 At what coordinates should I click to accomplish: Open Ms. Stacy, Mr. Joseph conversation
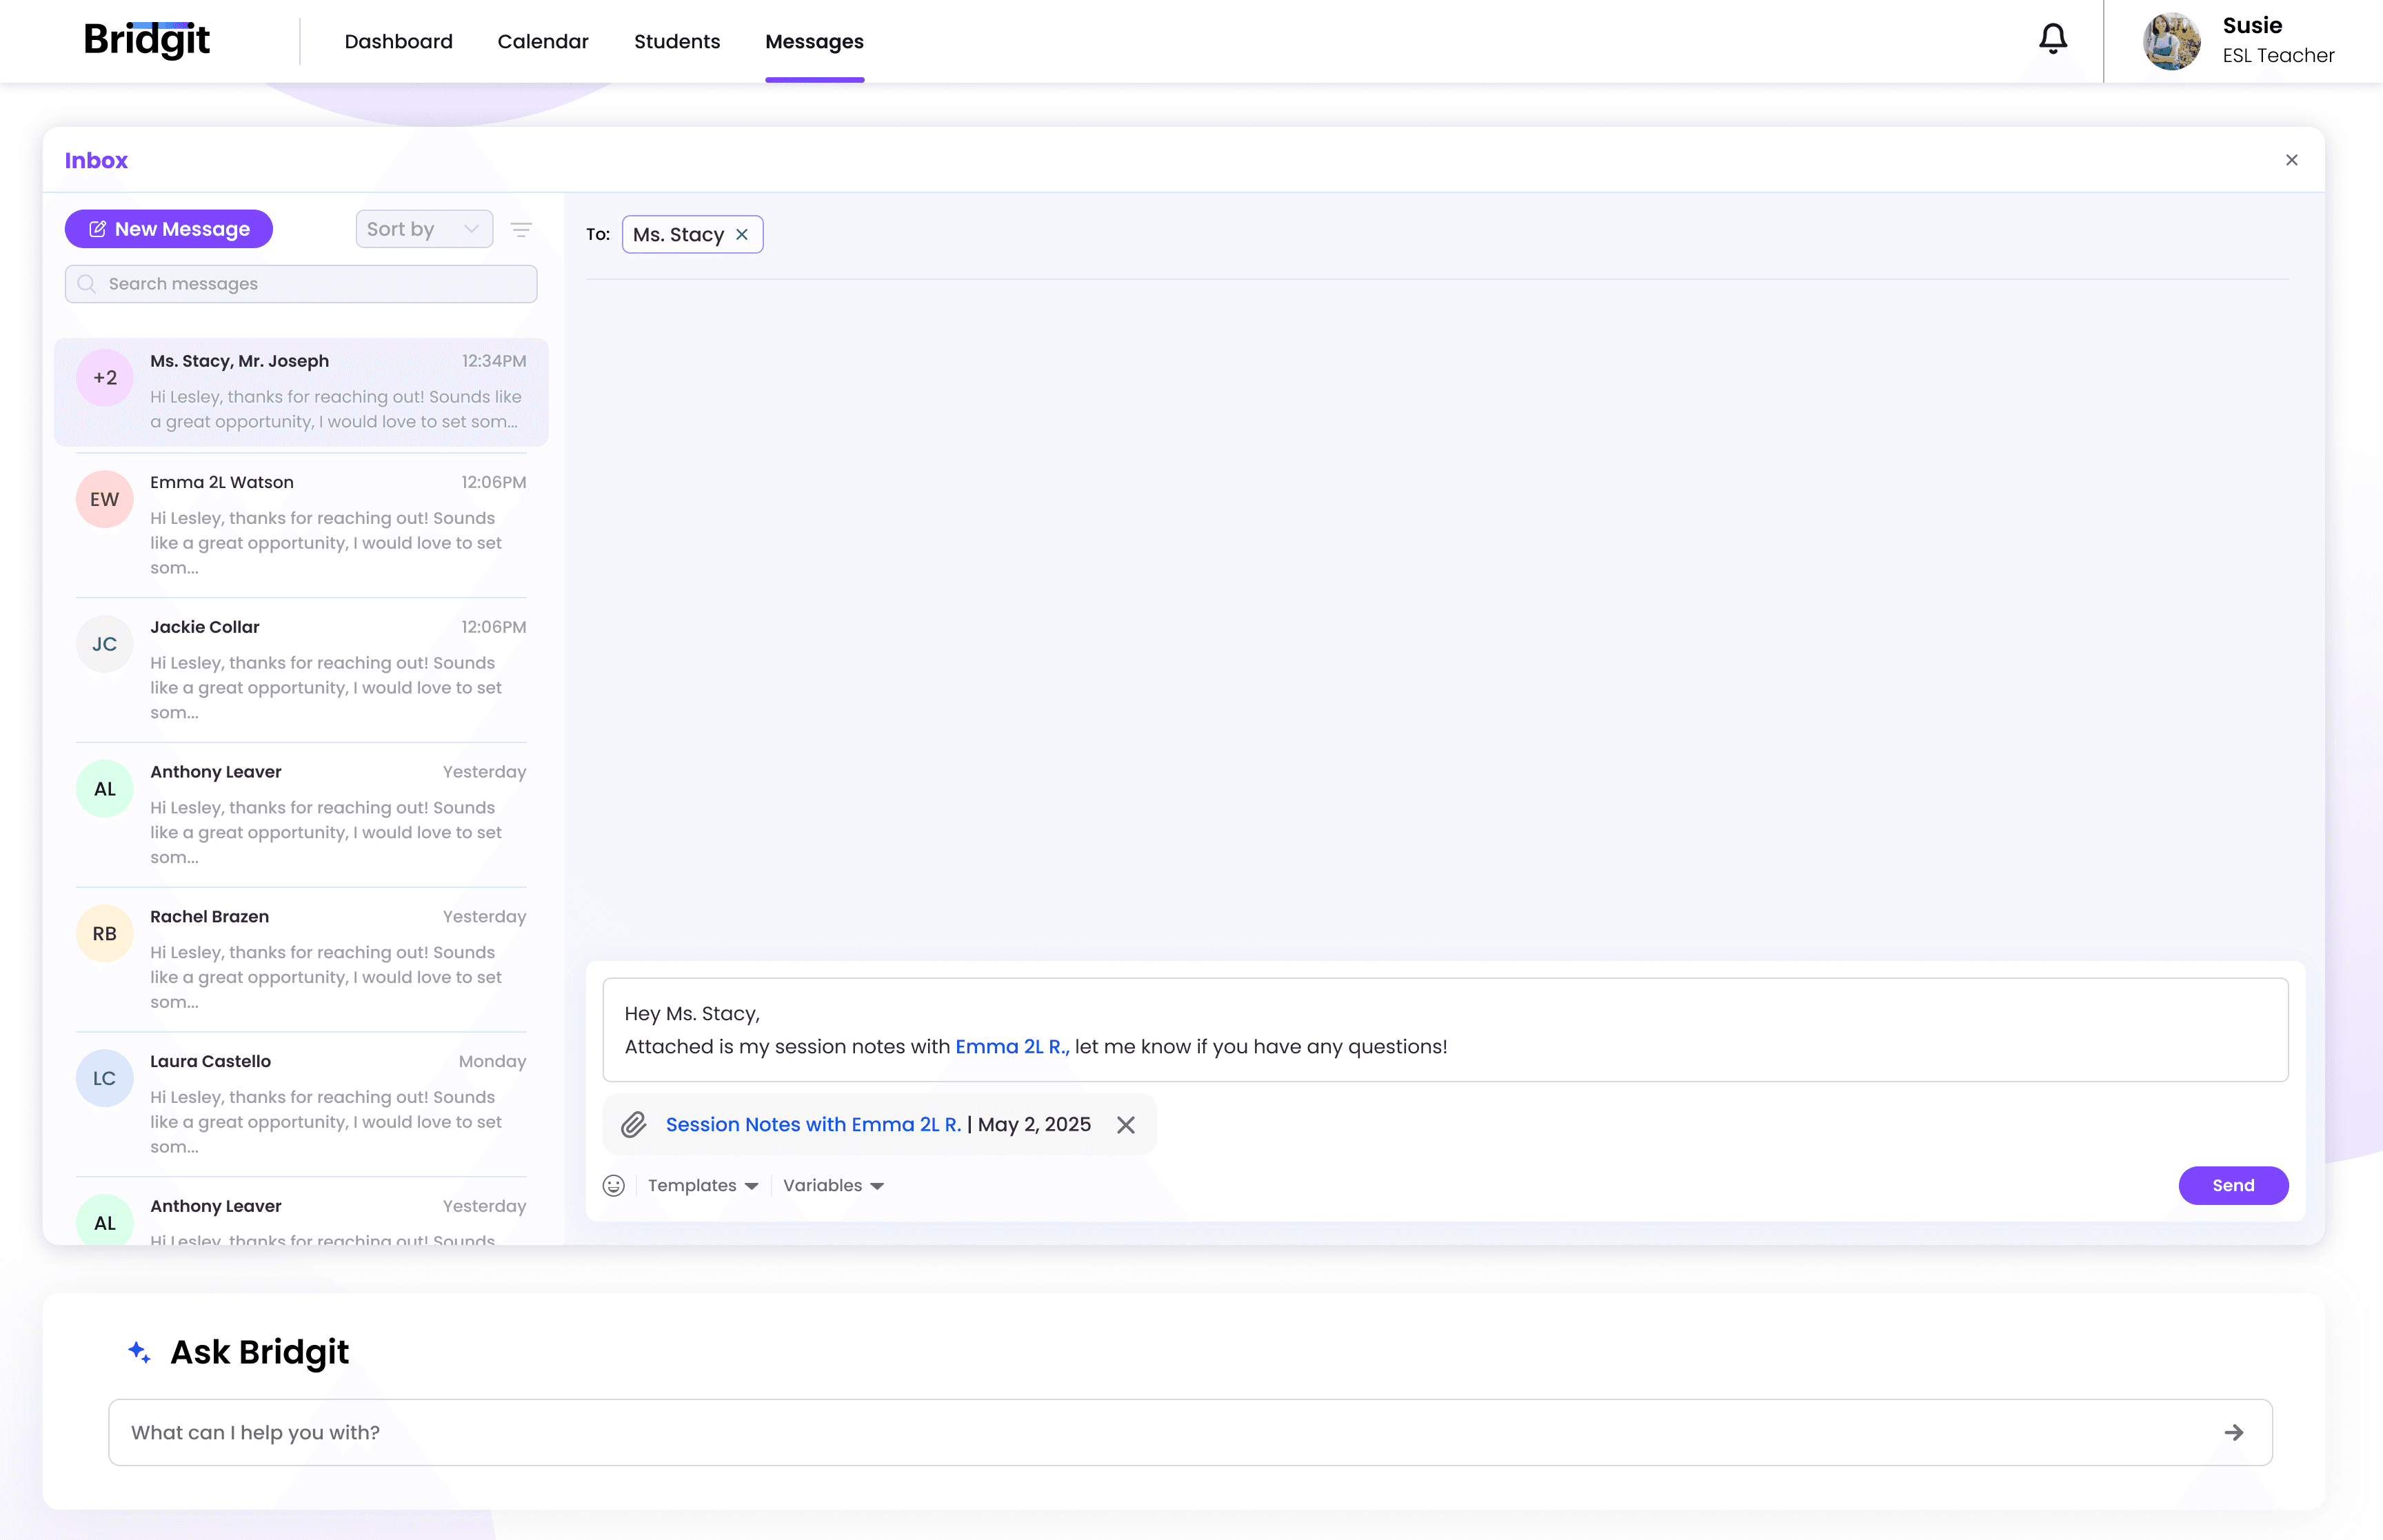(x=301, y=392)
